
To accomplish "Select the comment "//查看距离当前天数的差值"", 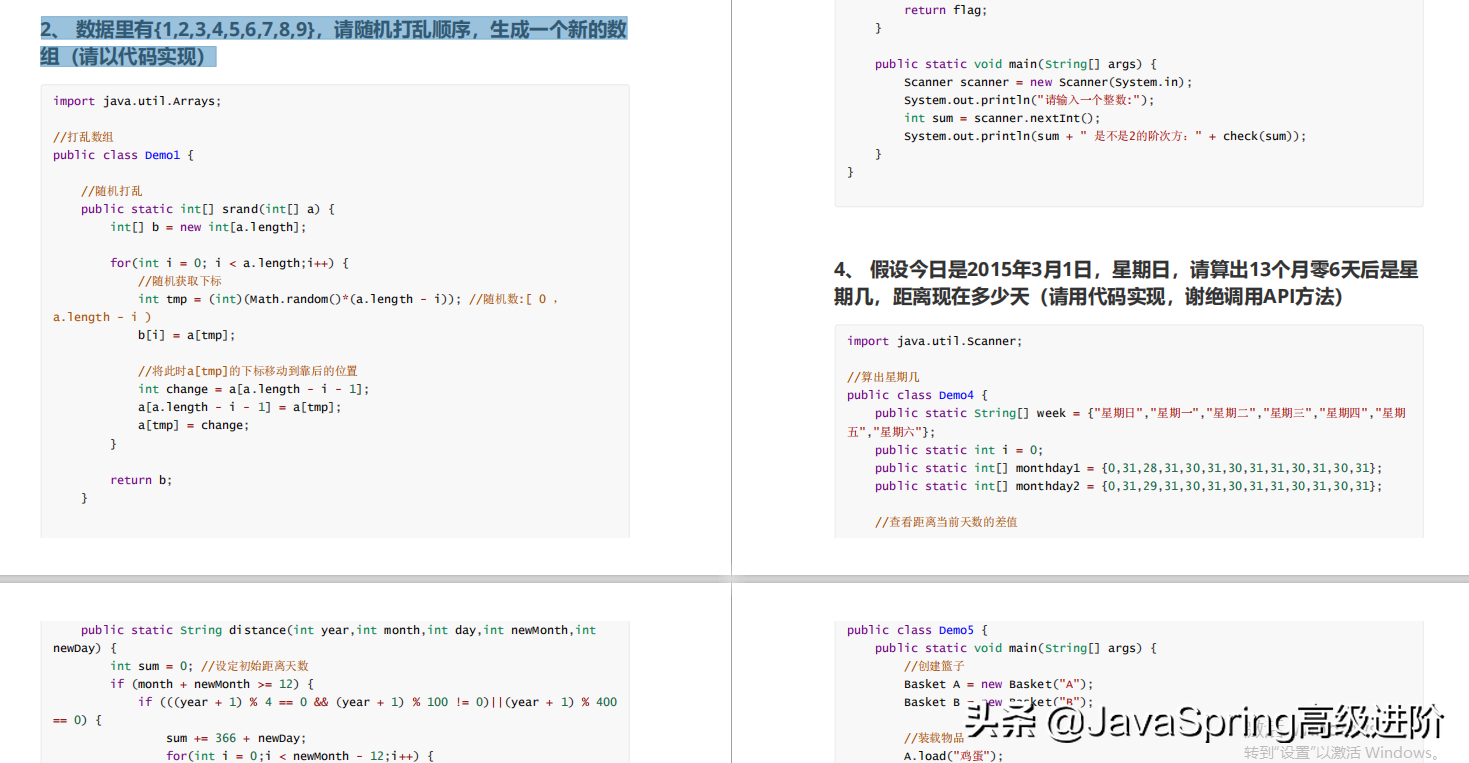I will click(x=946, y=522).
